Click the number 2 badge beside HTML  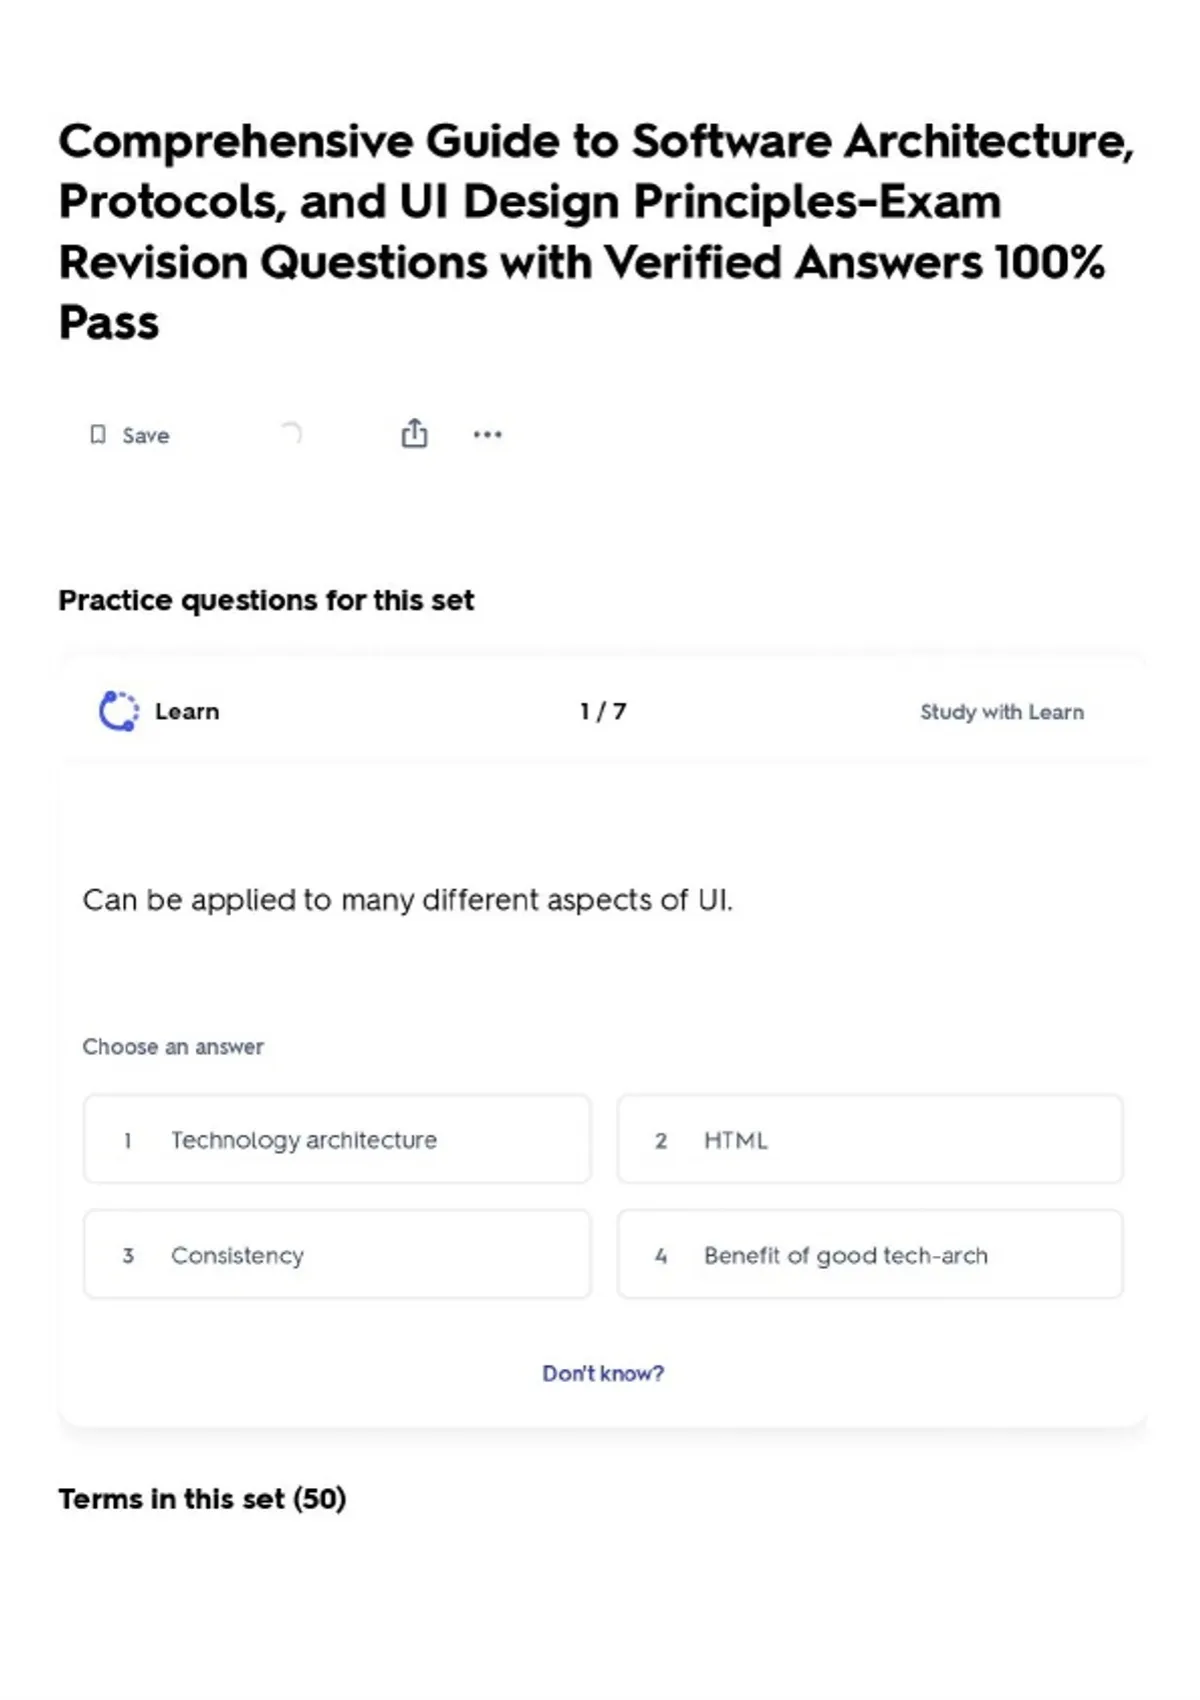(x=661, y=1140)
